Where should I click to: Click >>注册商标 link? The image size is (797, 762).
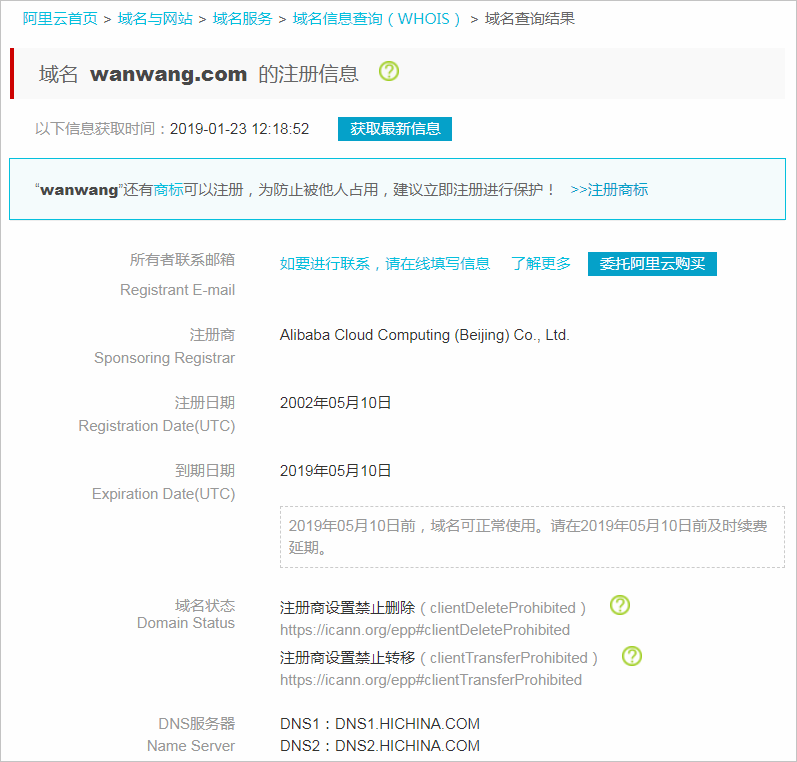(609, 190)
